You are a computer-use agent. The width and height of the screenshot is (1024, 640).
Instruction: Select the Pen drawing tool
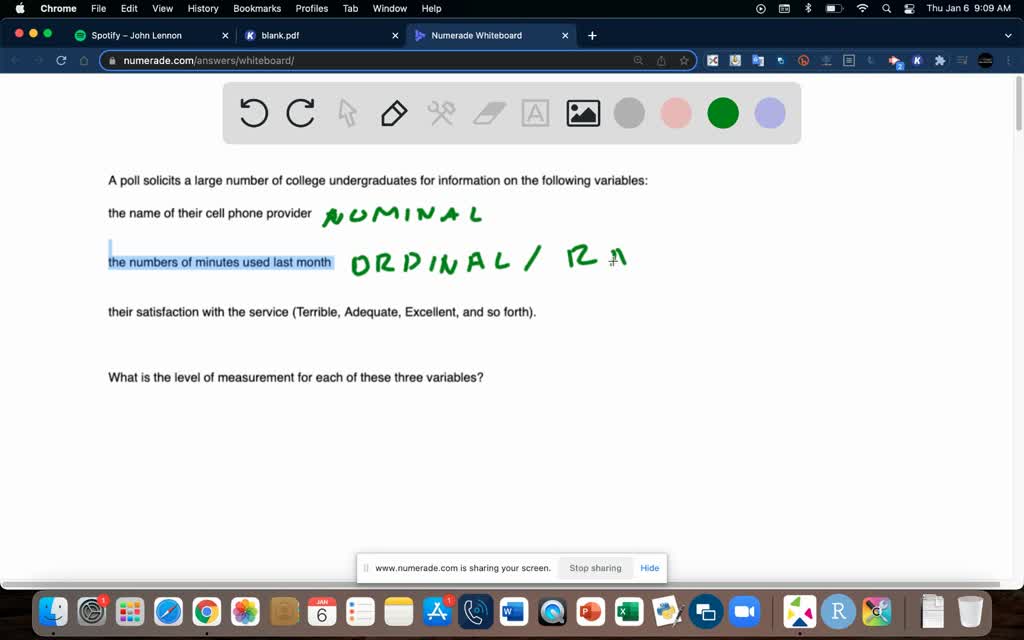[392, 113]
